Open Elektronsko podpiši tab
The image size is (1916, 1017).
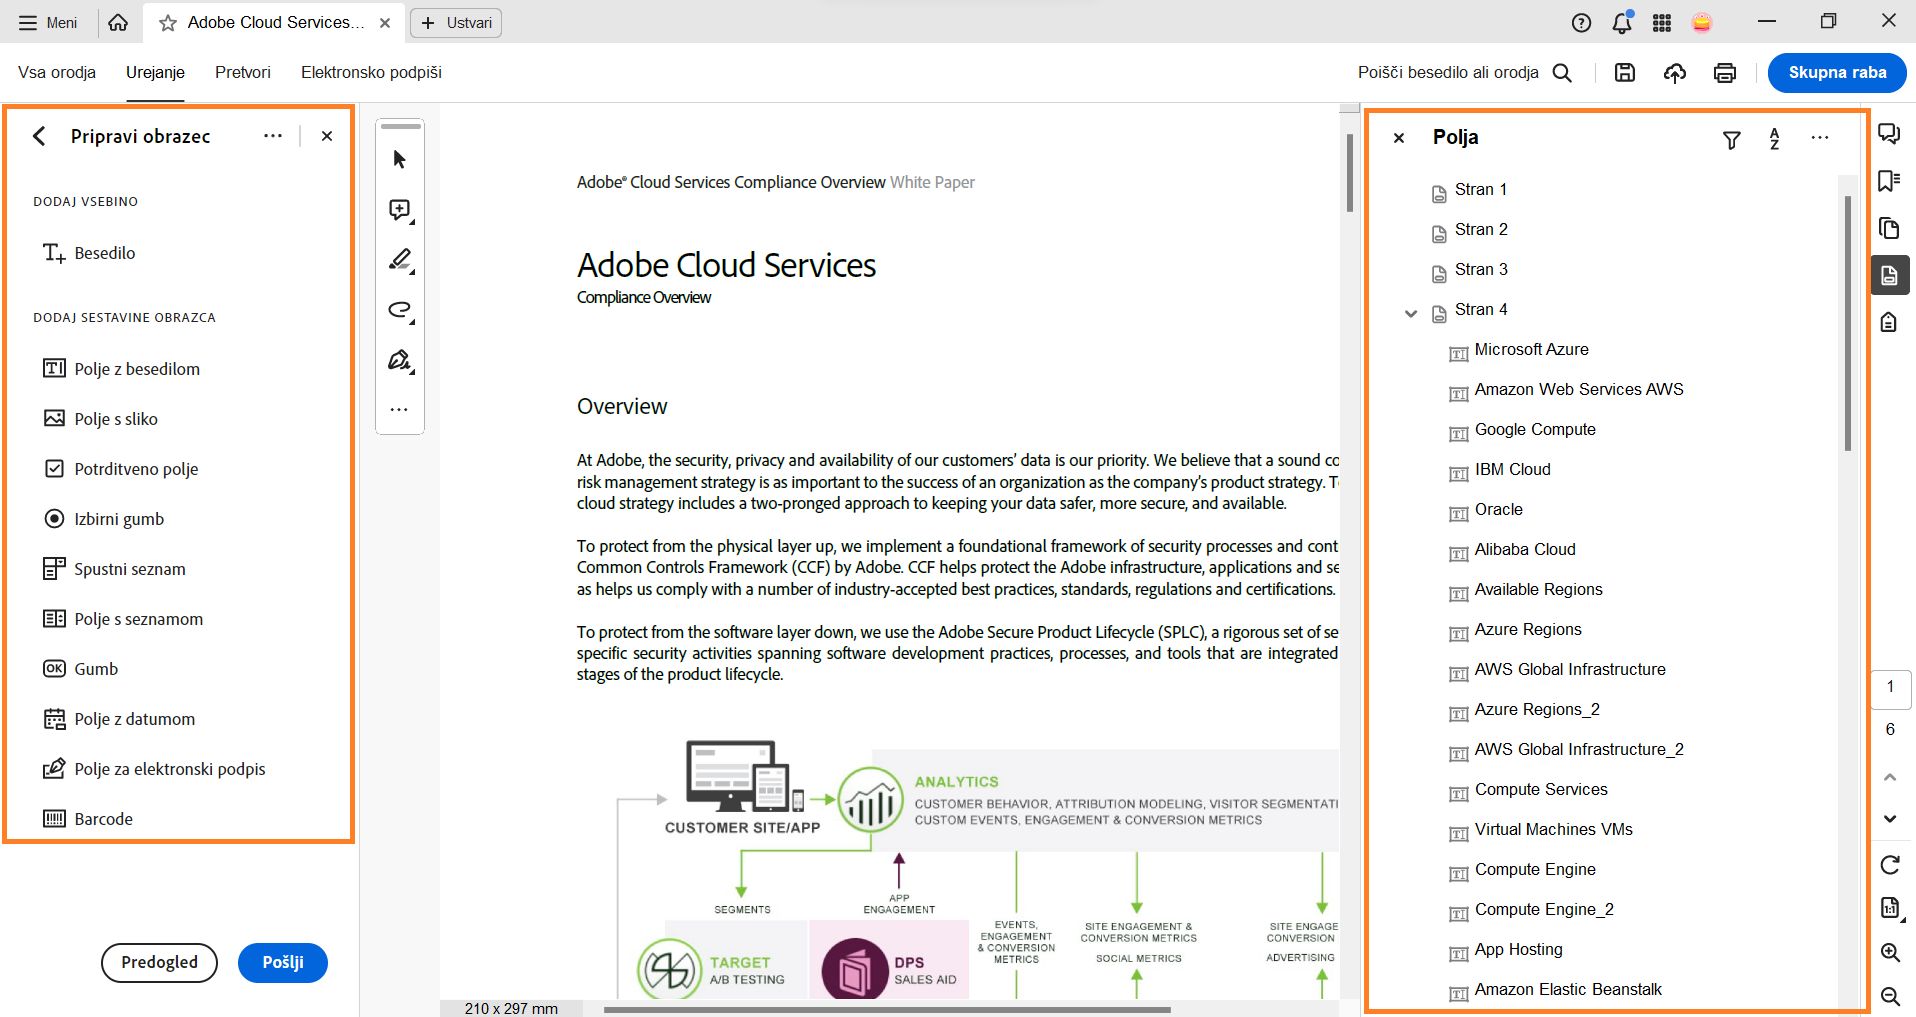tap(371, 72)
